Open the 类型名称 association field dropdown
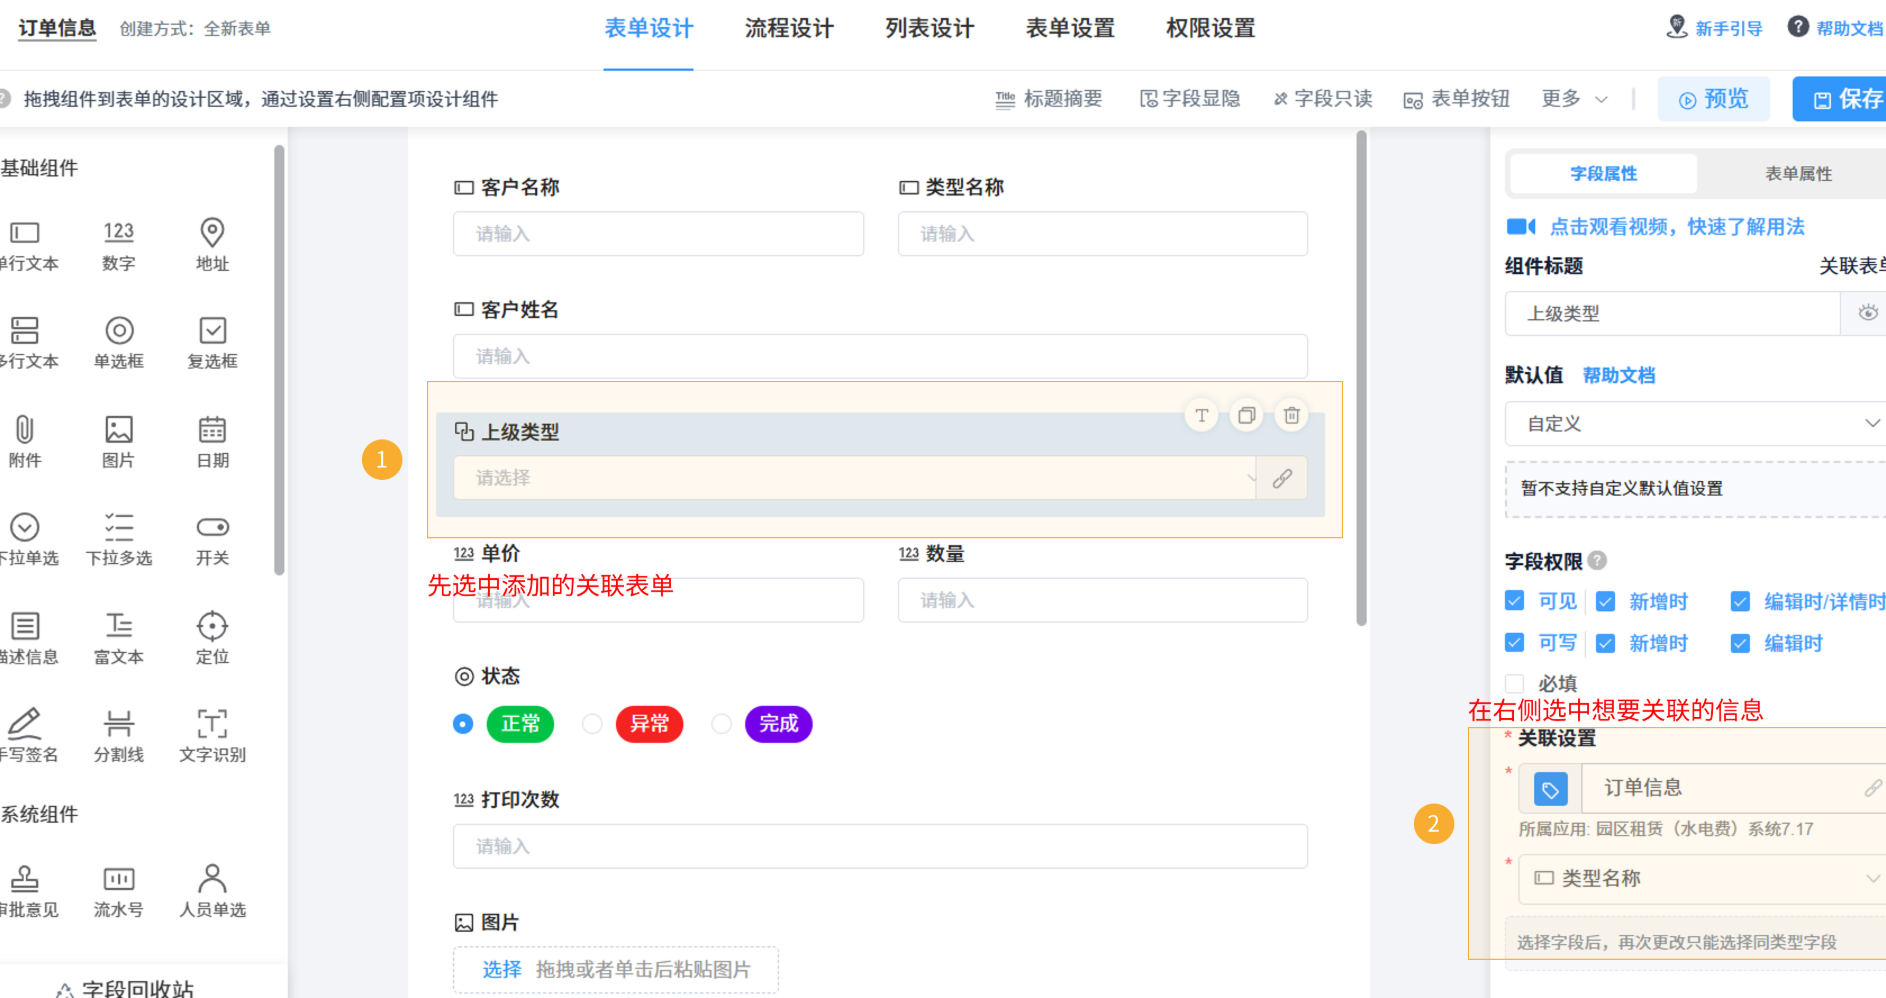Image resolution: width=1886 pixels, height=998 pixels. coord(1702,879)
